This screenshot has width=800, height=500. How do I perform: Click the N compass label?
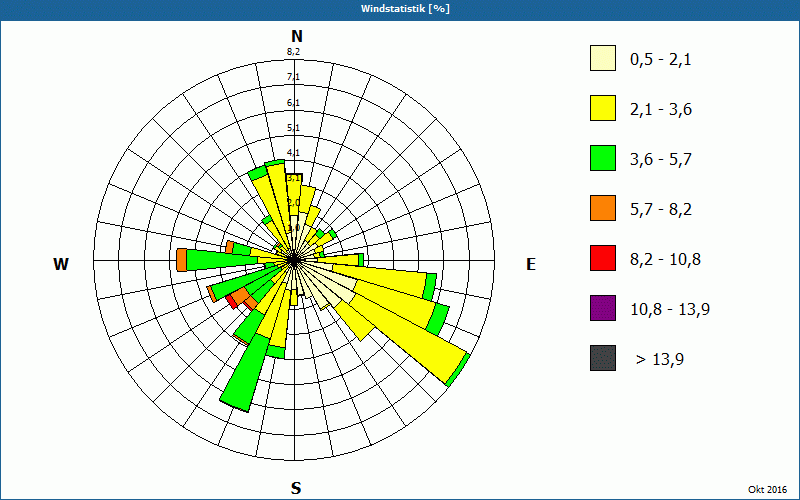(297, 36)
